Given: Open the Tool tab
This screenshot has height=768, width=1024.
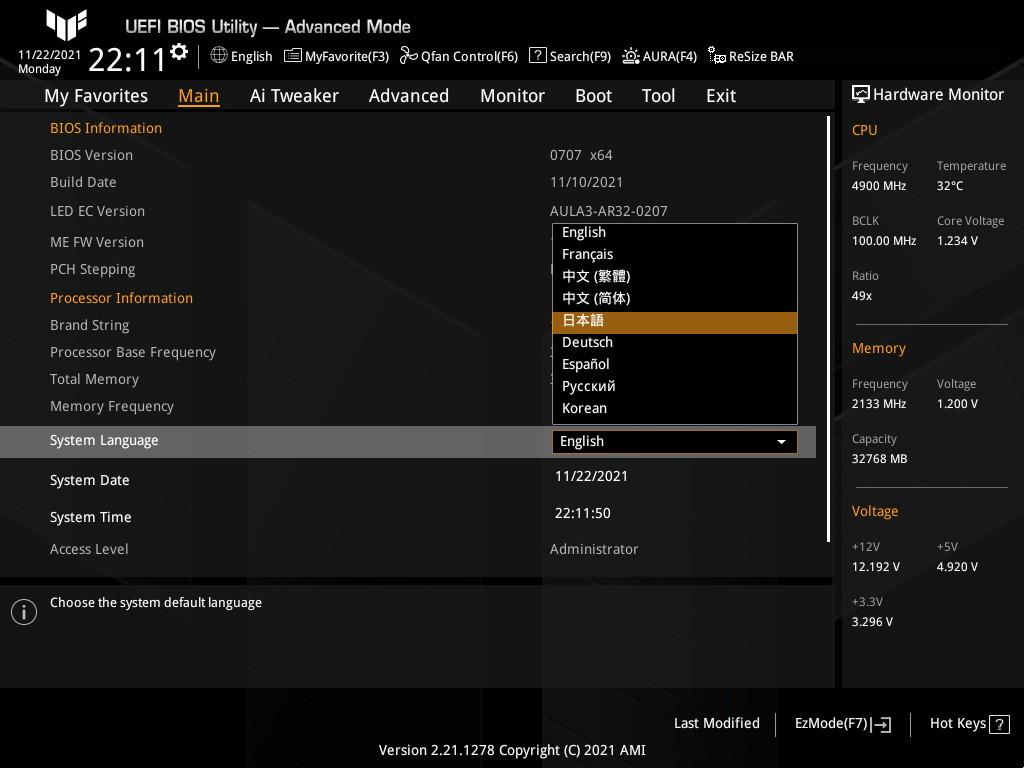Looking at the screenshot, I should pyautogui.click(x=658, y=96).
